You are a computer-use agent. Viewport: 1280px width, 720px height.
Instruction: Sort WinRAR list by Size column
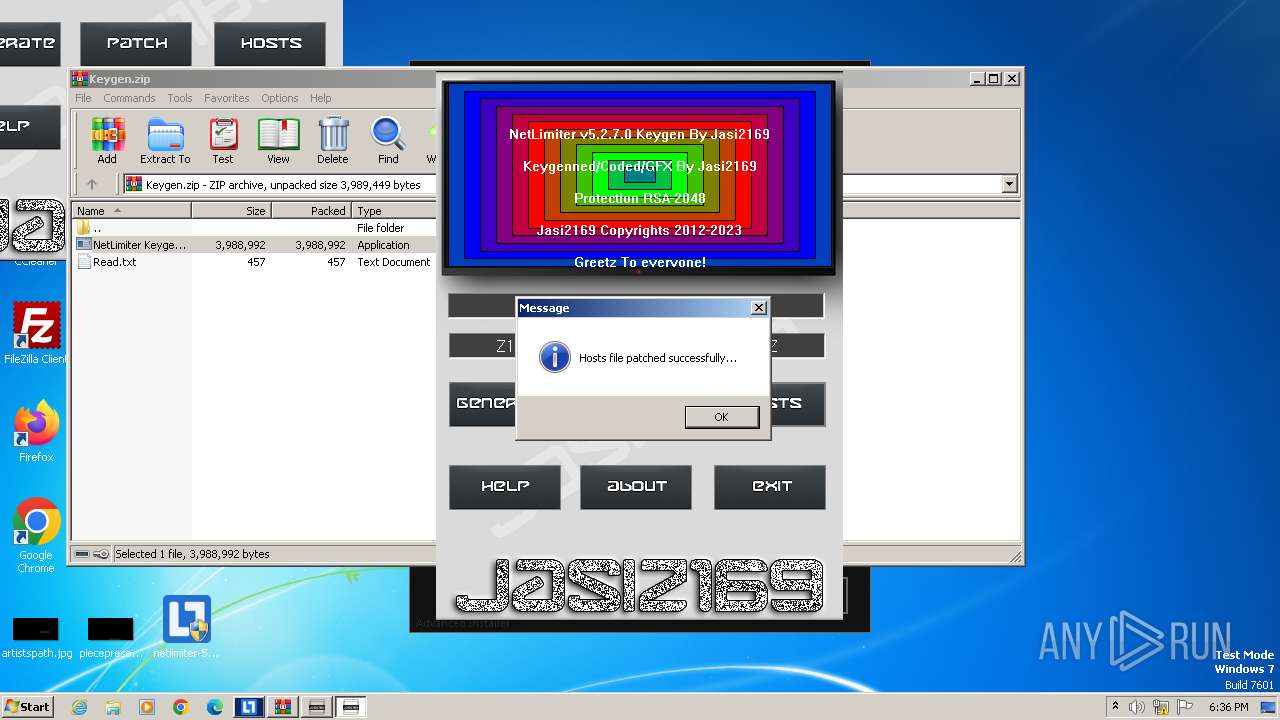tap(232, 211)
